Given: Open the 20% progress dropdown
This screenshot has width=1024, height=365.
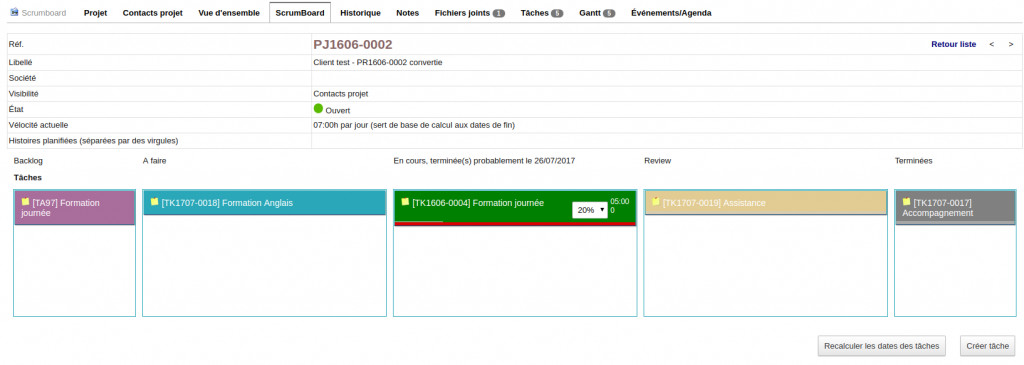Looking at the screenshot, I should point(590,210).
